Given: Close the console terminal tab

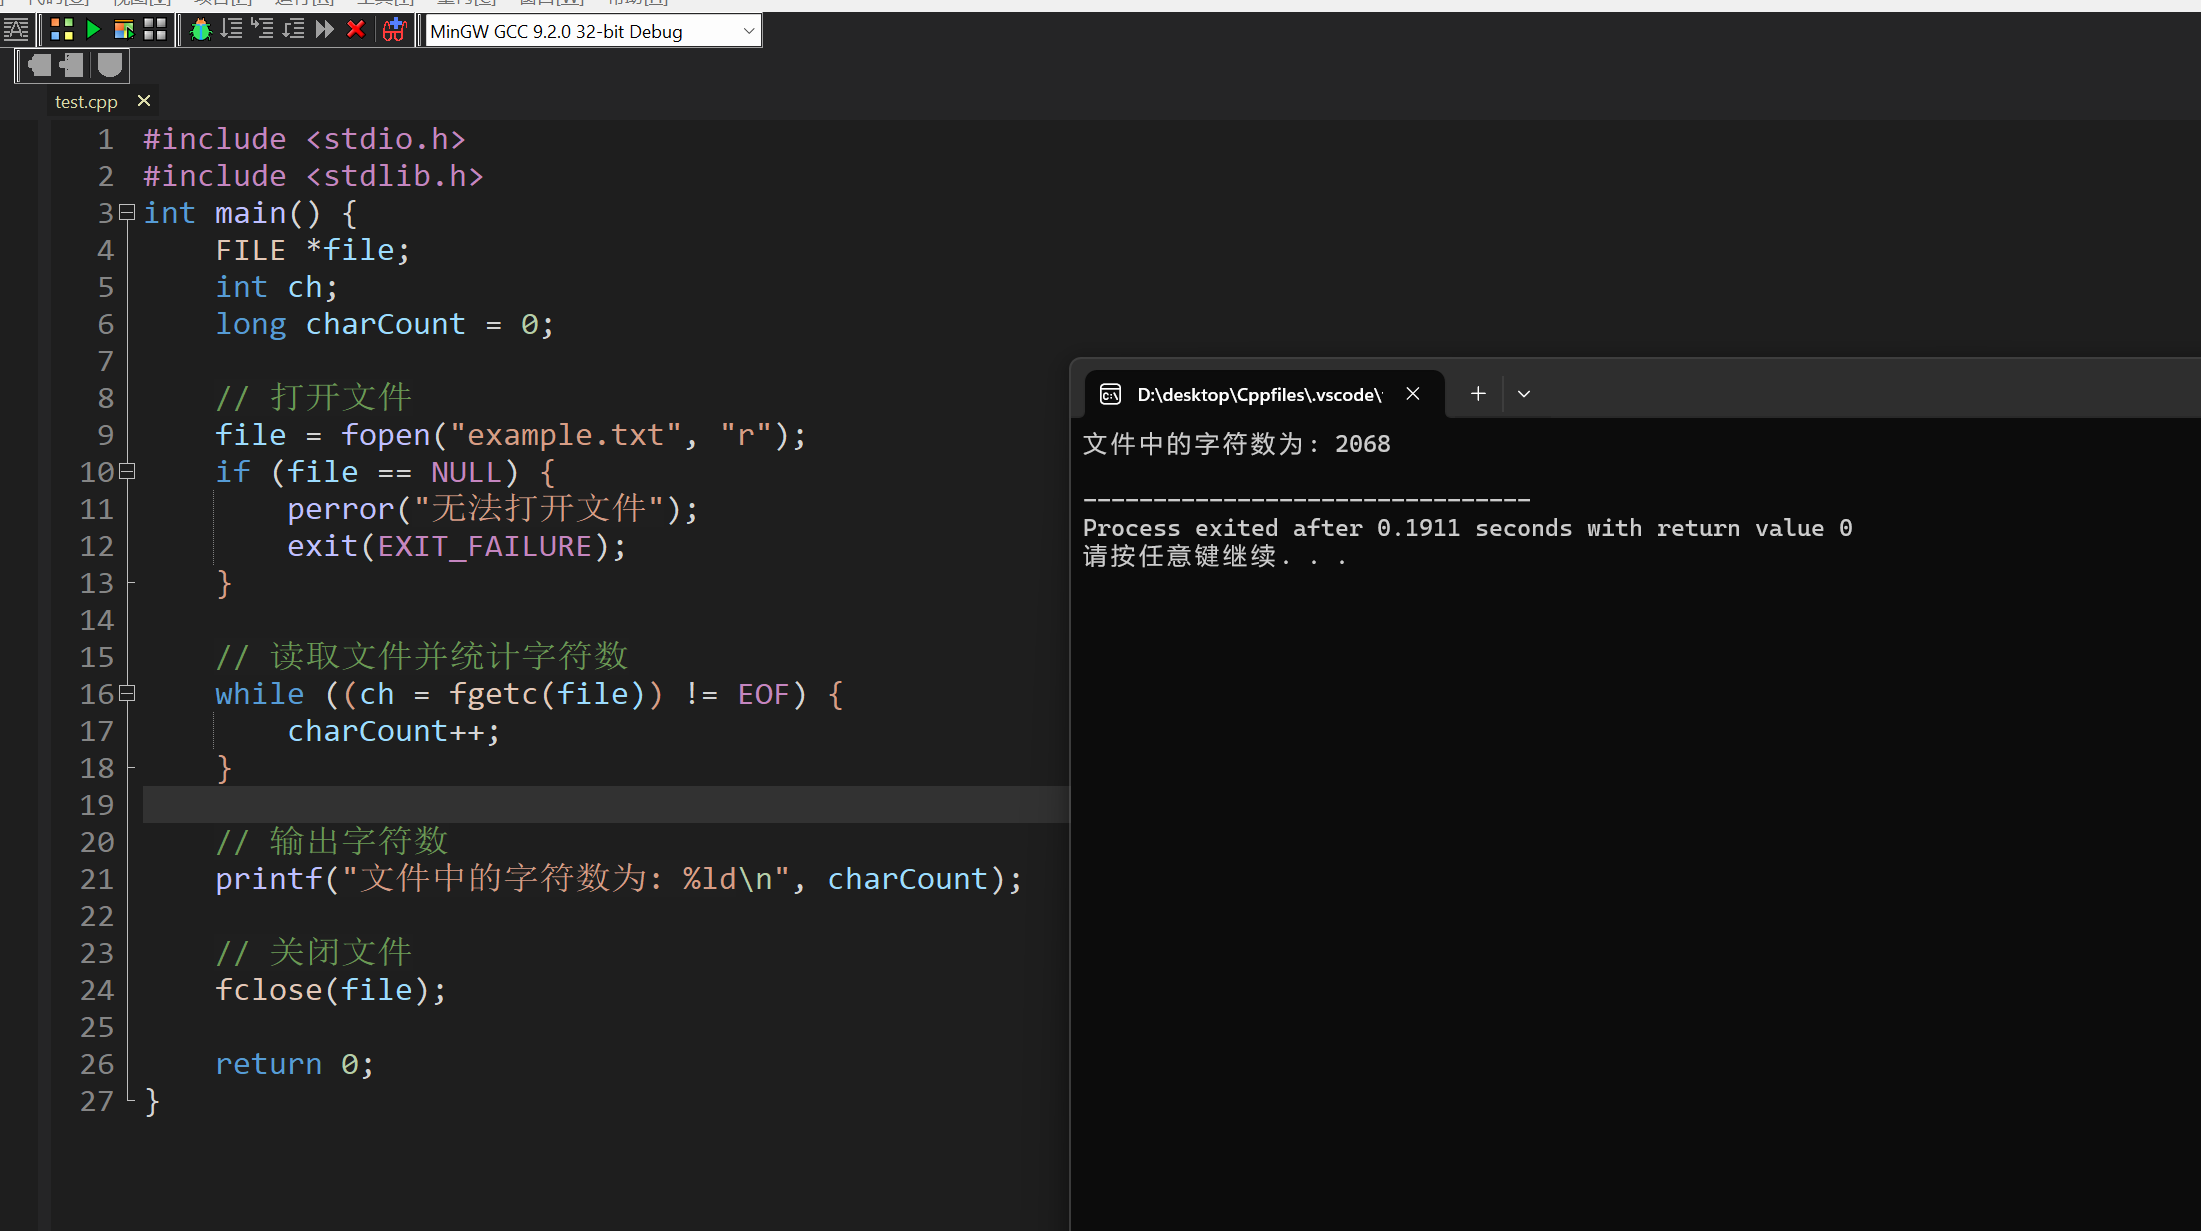Looking at the screenshot, I should [x=1413, y=394].
